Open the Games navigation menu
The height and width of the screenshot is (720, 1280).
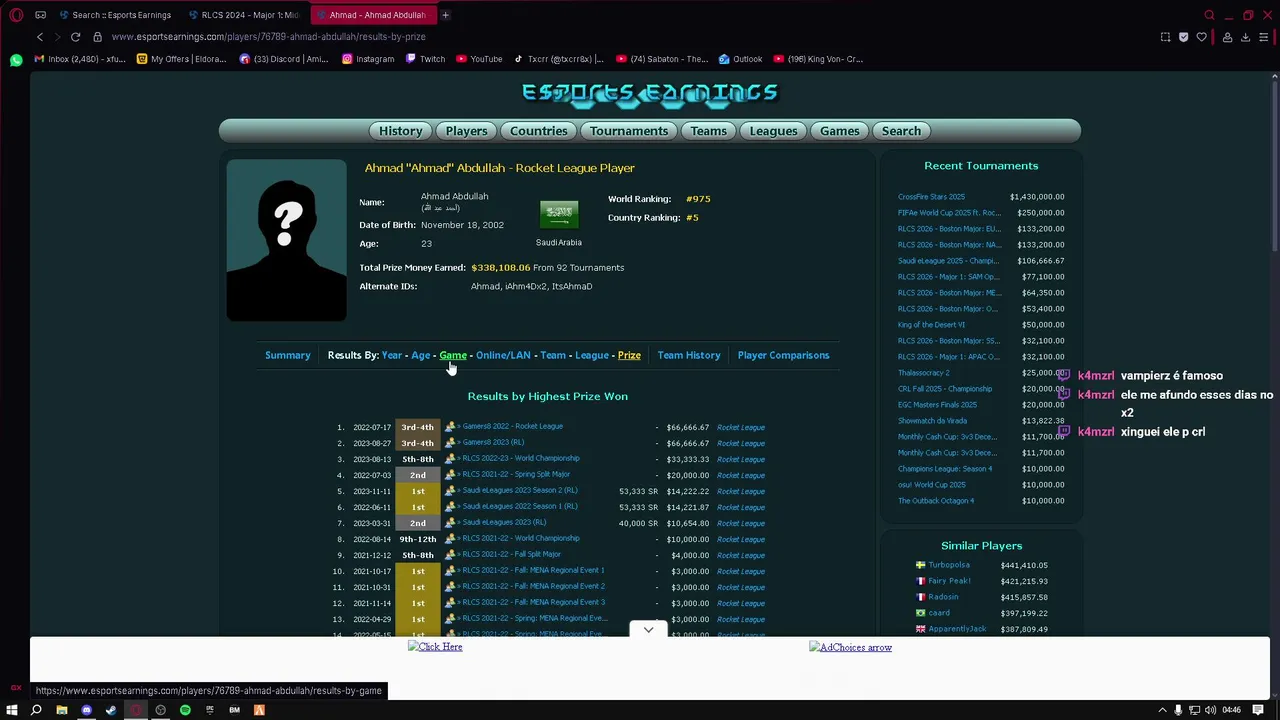tap(839, 131)
